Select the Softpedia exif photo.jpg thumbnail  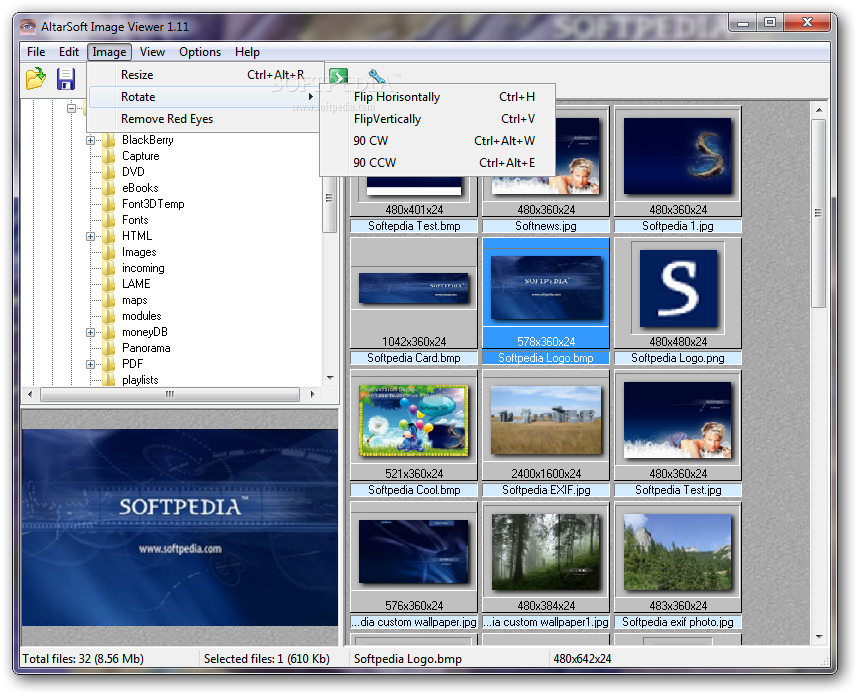pos(679,552)
